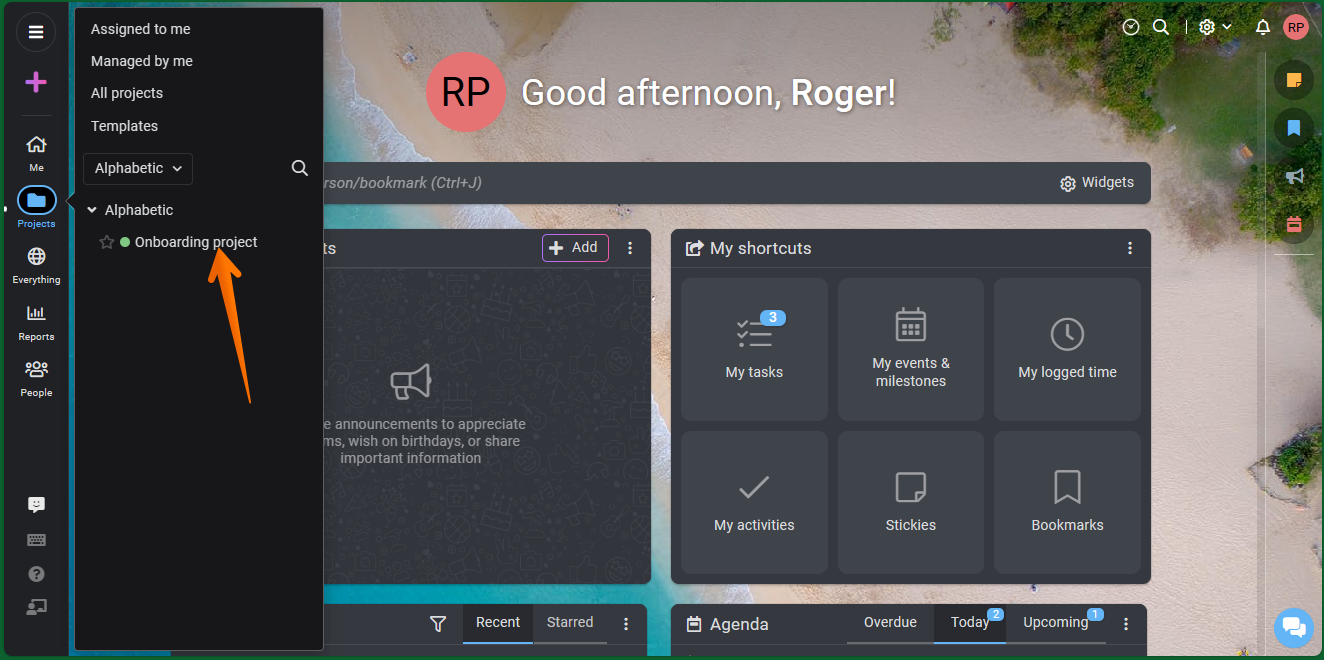Viewport: 1324px width, 660px height.
Task: Open the hamburger menu in sidebar
Action: (36, 32)
